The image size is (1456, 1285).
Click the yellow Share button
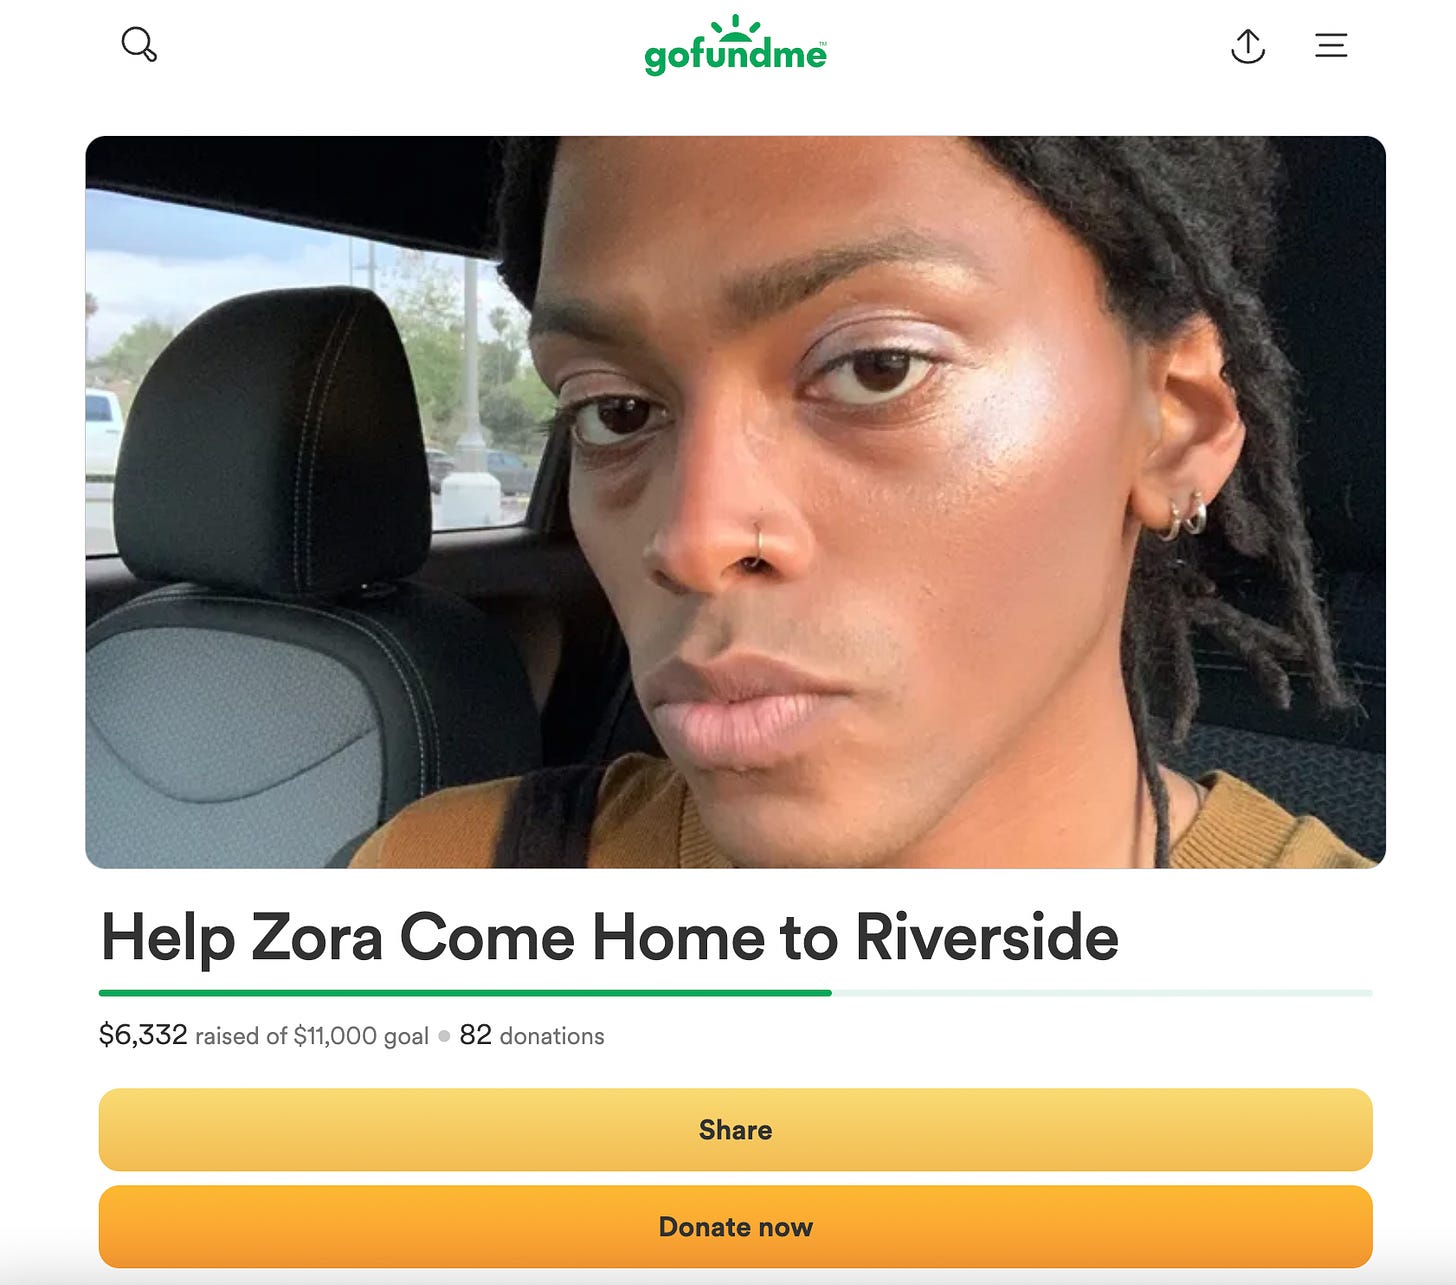pyautogui.click(x=735, y=1130)
